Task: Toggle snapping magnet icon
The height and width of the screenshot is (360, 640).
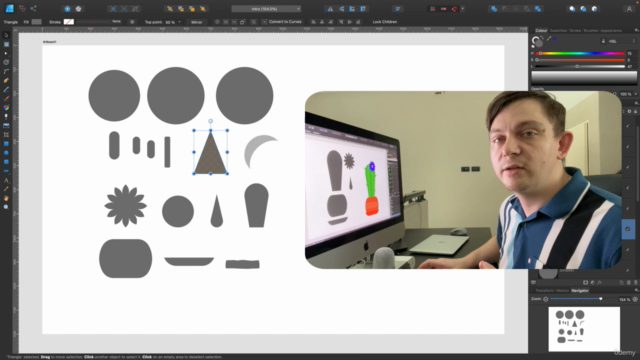Action: click(454, 9)
